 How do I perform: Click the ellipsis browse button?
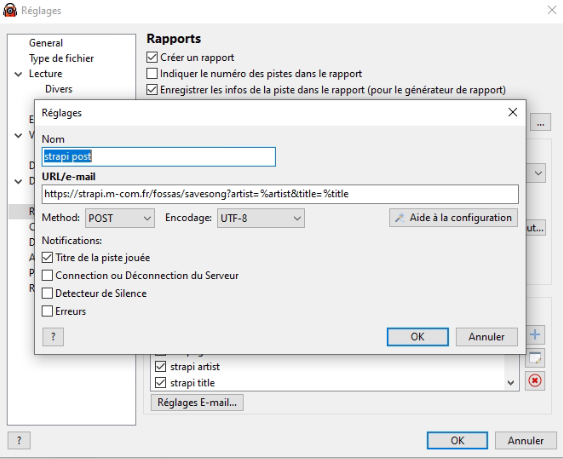540,122
